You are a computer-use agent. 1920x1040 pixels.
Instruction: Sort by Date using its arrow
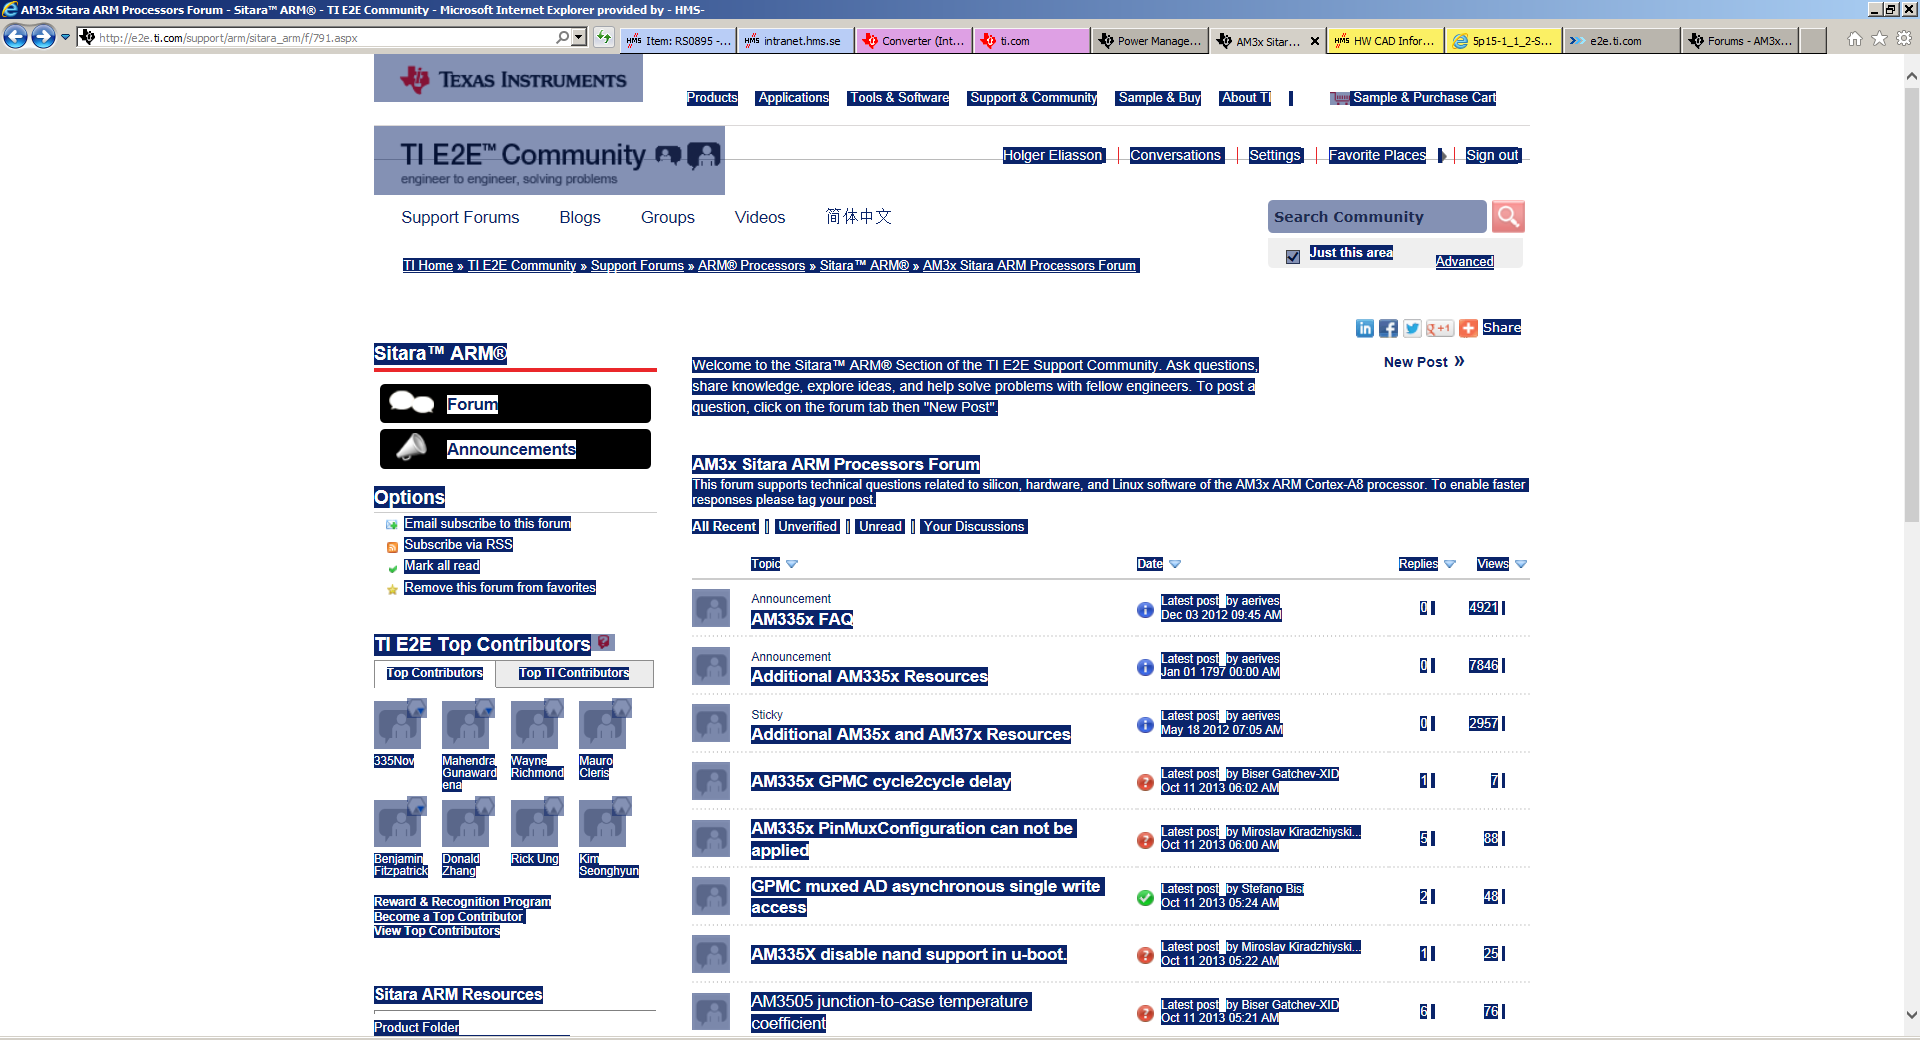point(1175,564)
